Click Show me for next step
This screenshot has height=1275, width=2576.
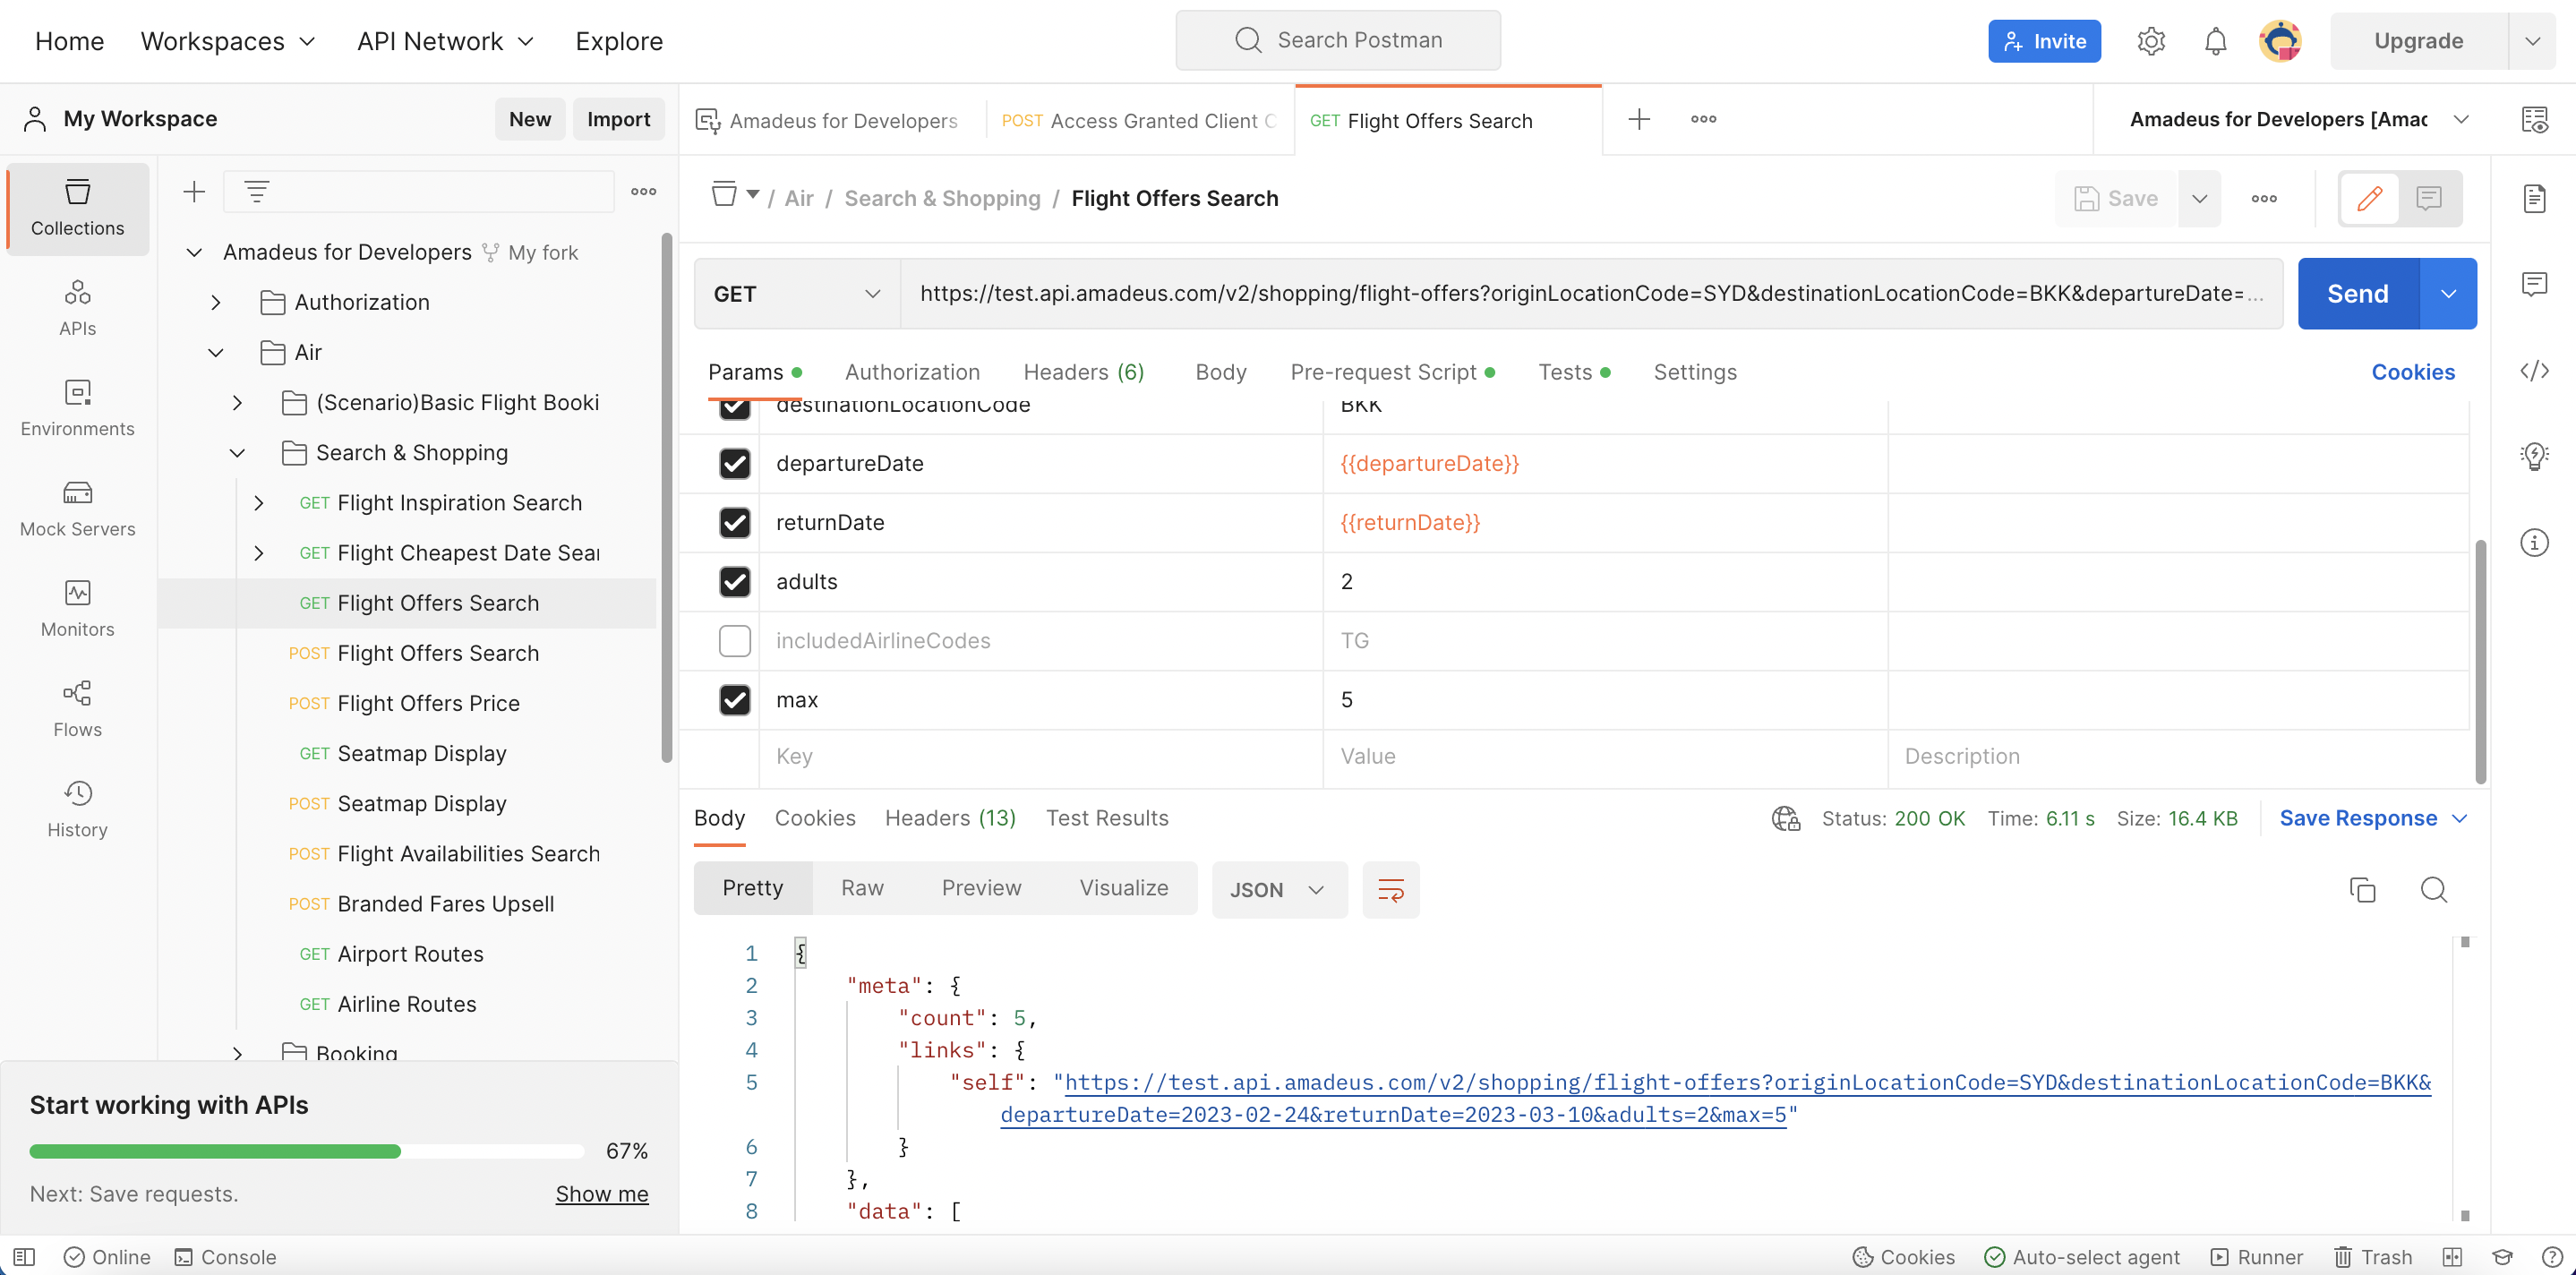tap(602, 1194)
